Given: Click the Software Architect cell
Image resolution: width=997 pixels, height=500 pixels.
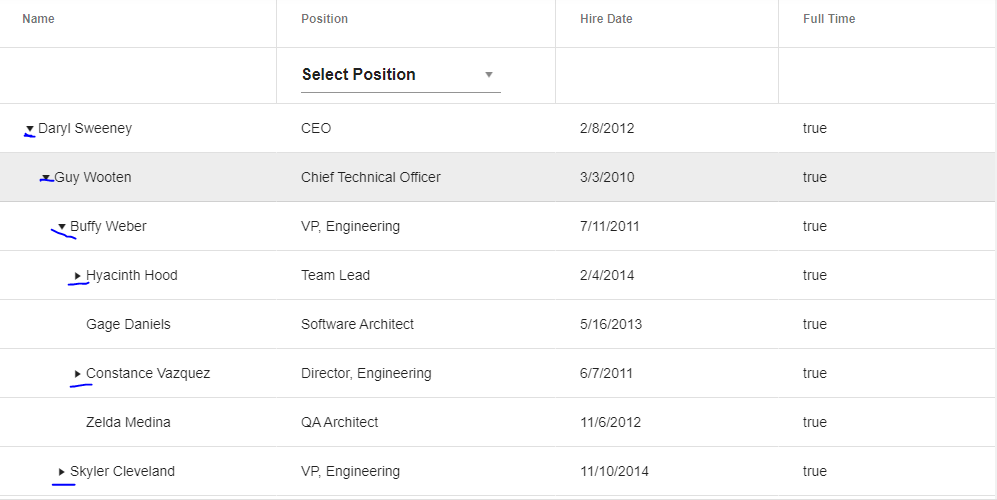Looking at the screenshot, I should click(x=357, y=325).
